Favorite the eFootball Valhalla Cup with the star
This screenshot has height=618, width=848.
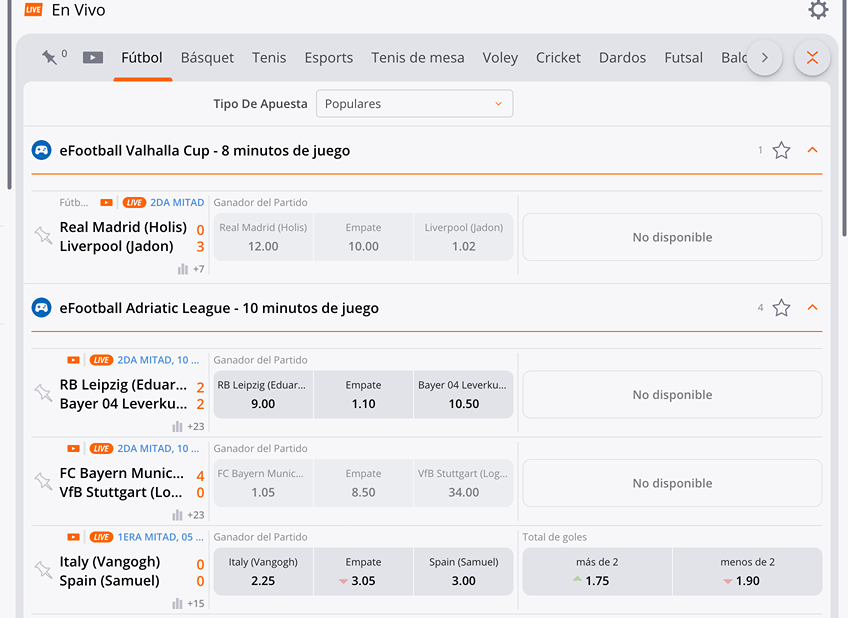click(781, 149)
